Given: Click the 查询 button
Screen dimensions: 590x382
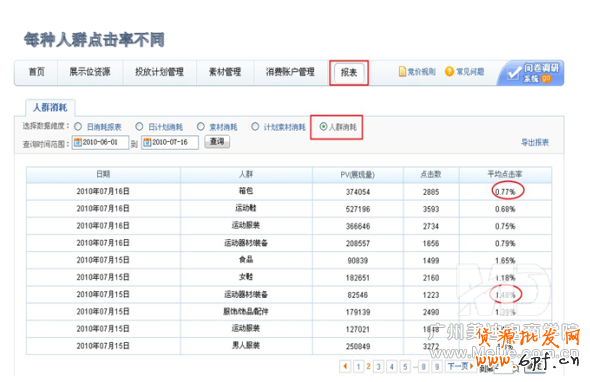Looking at the screenshot, I should click(217, 142).
